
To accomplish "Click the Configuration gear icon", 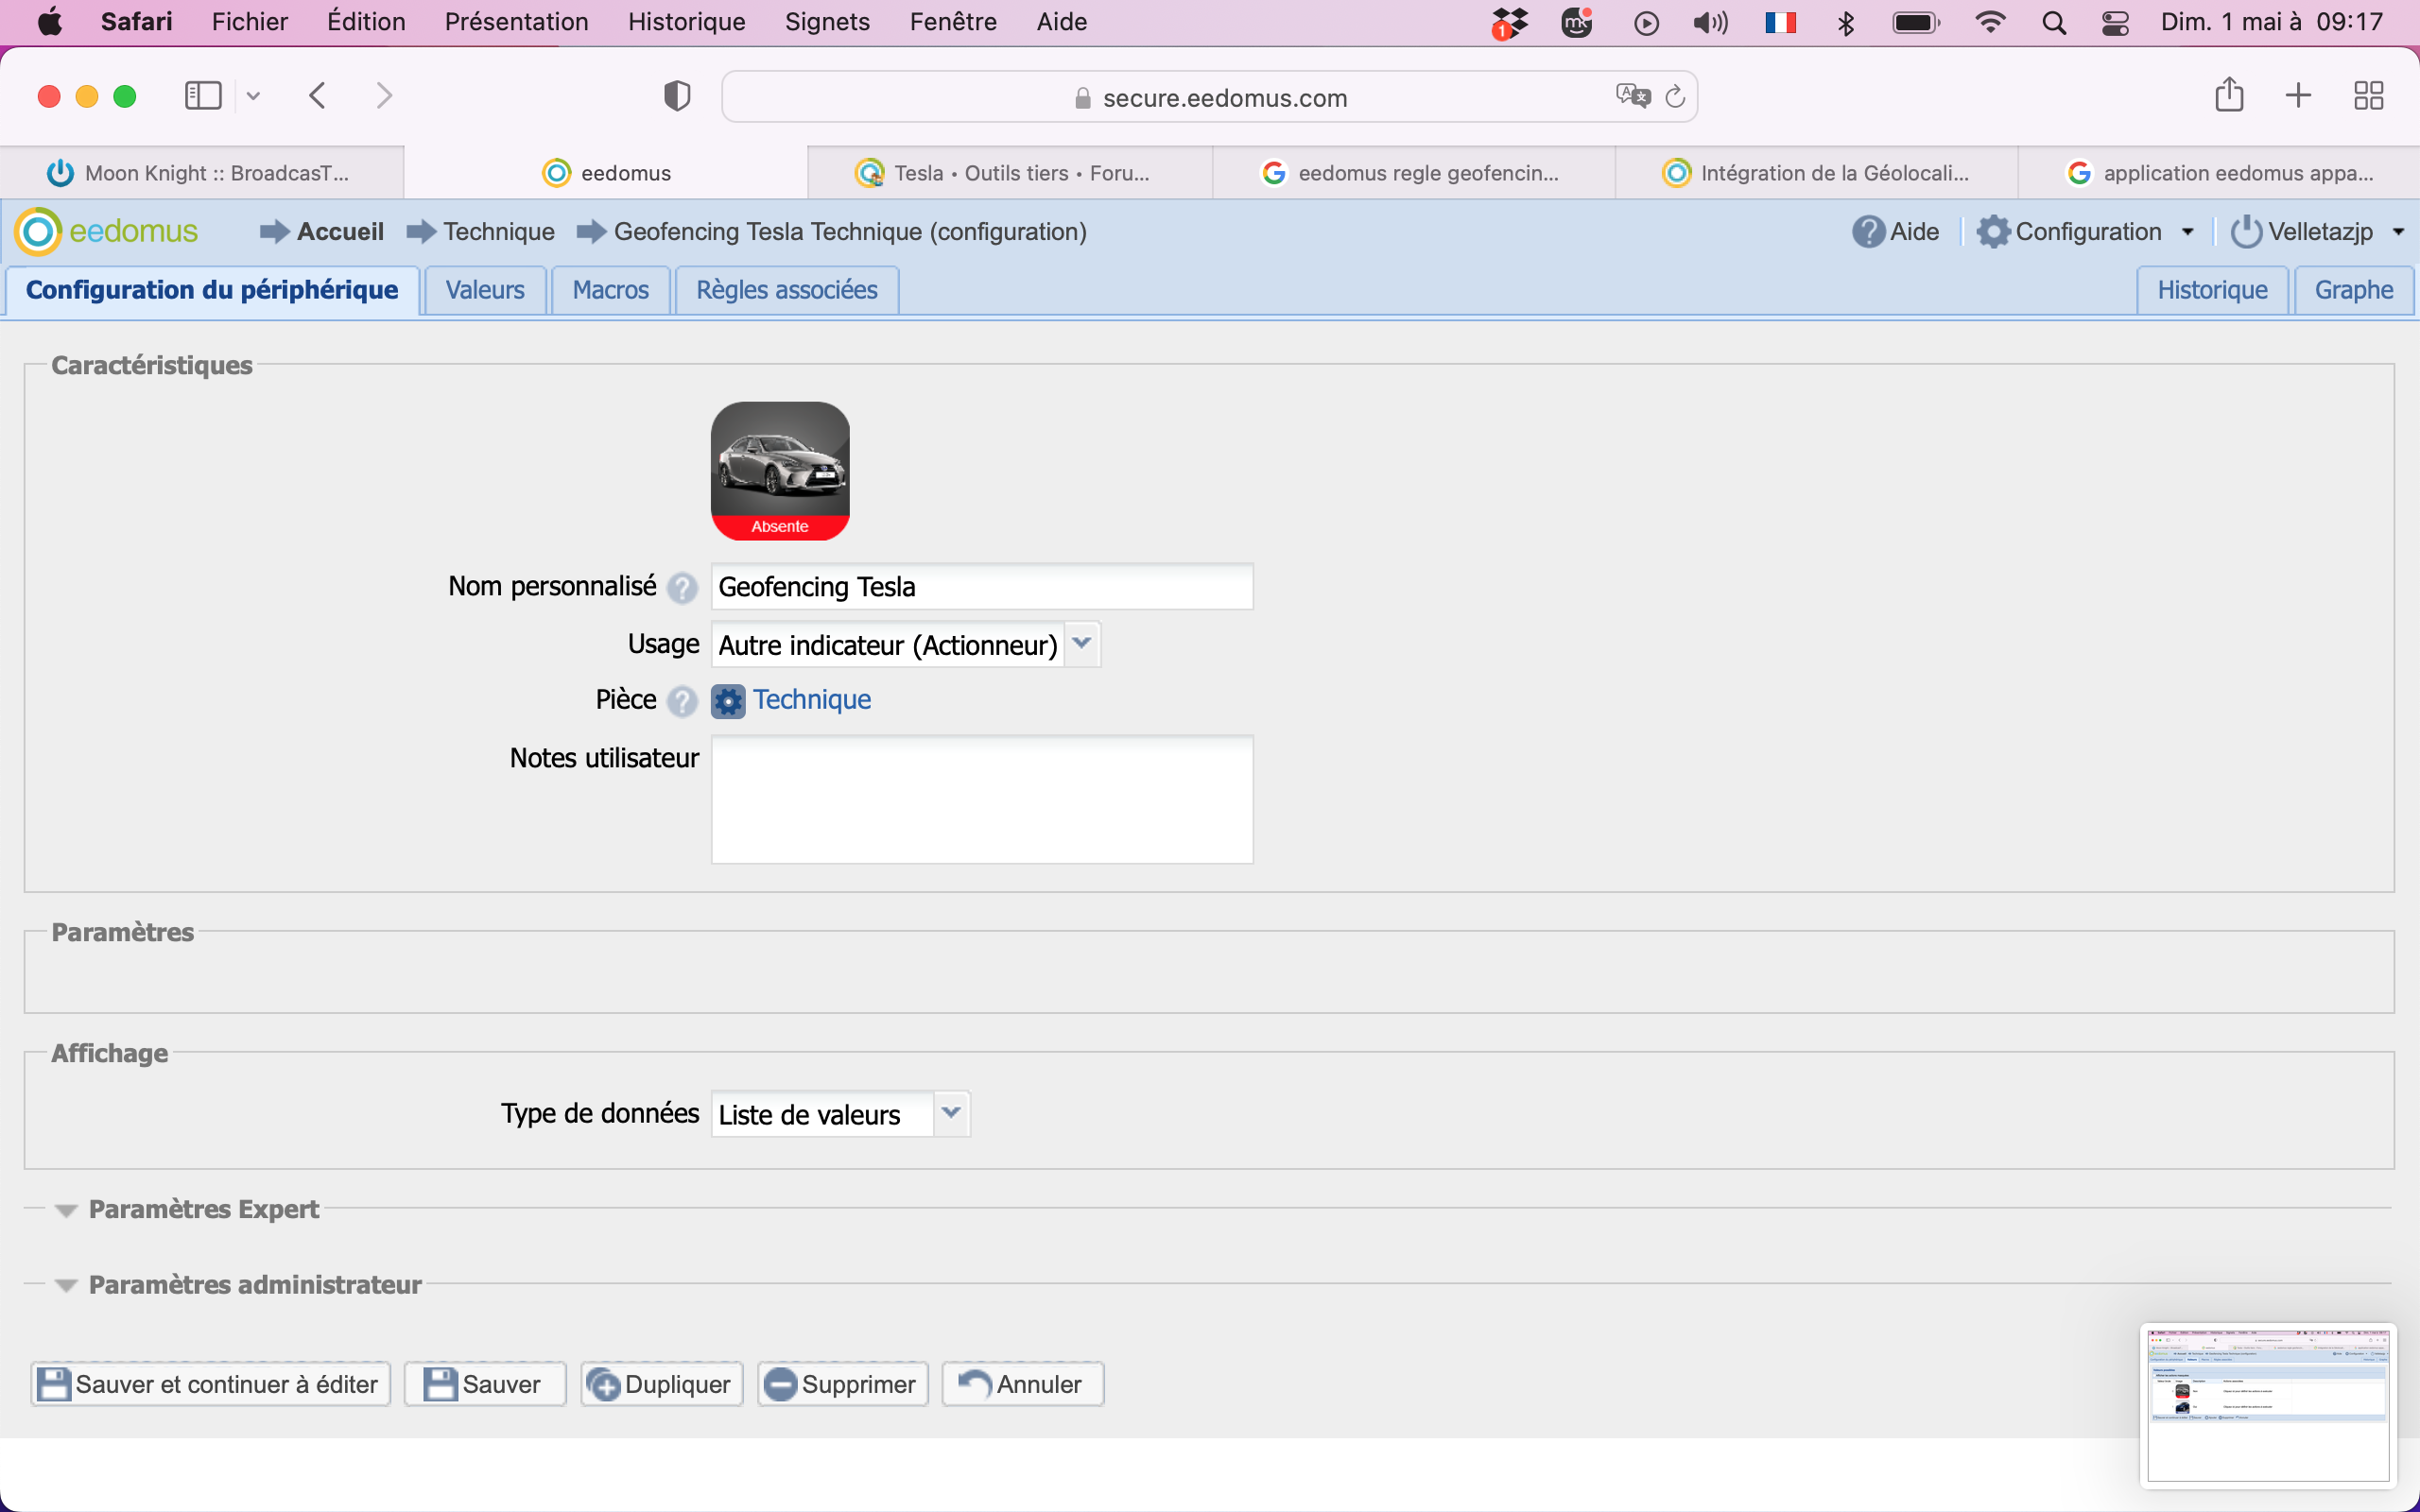I will (1993, 232).
